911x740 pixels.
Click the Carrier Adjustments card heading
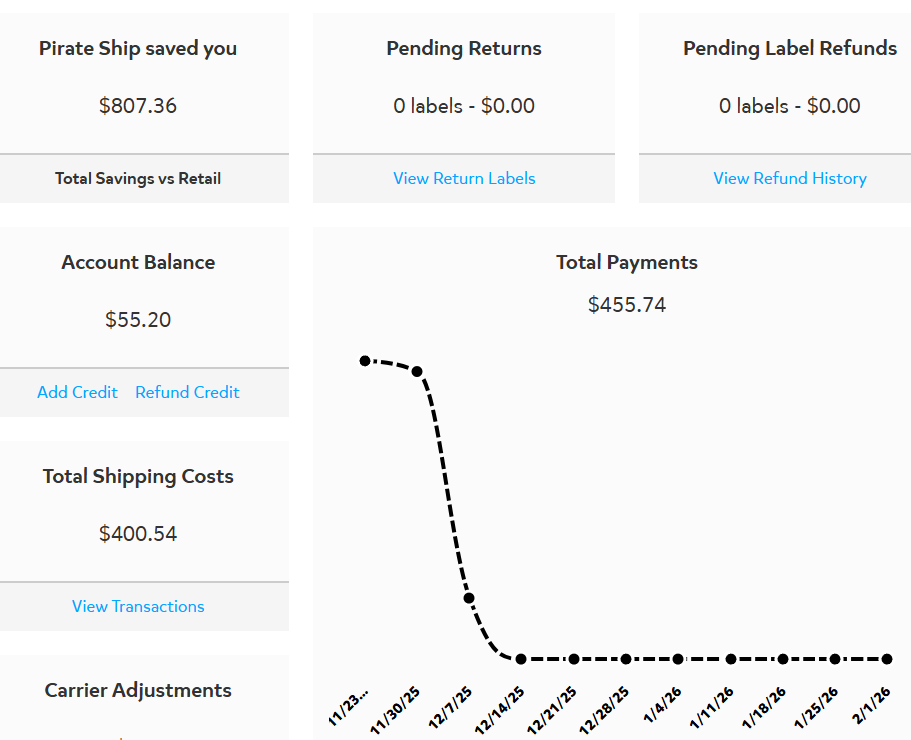pos(138,691)
